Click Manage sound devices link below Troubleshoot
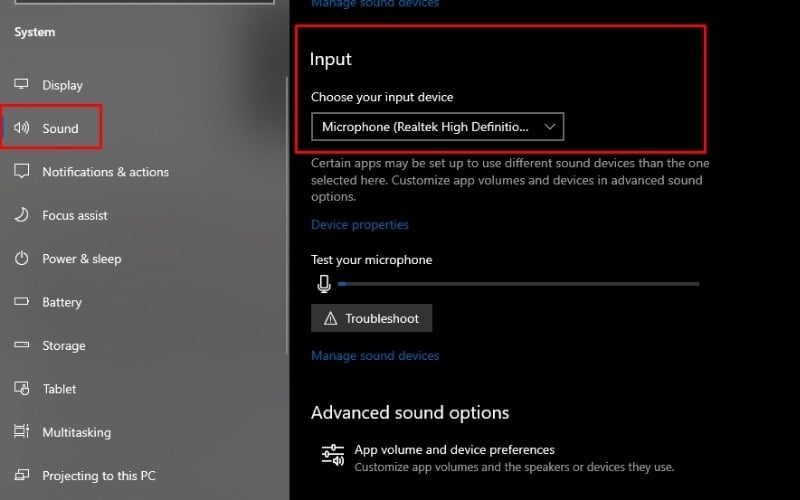This screenshot has width=800, height=500. 375,356
